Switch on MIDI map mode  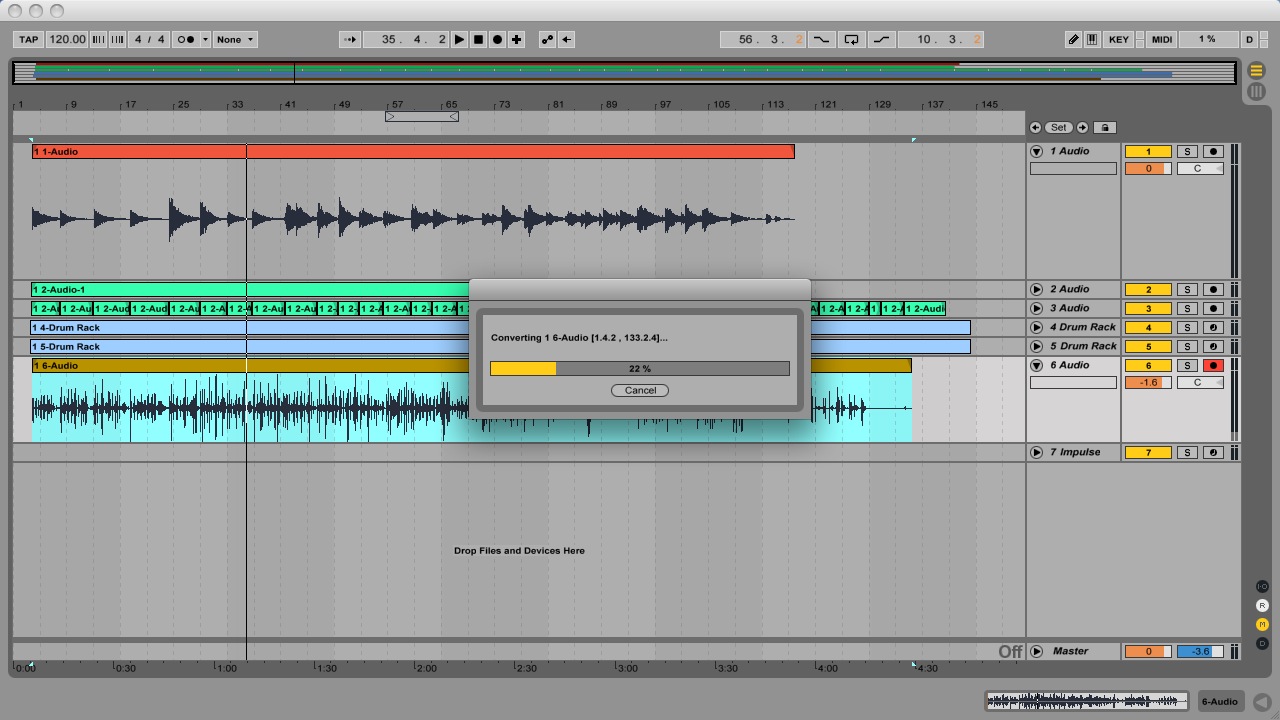pyautogui.click(x=1161, y=40)
